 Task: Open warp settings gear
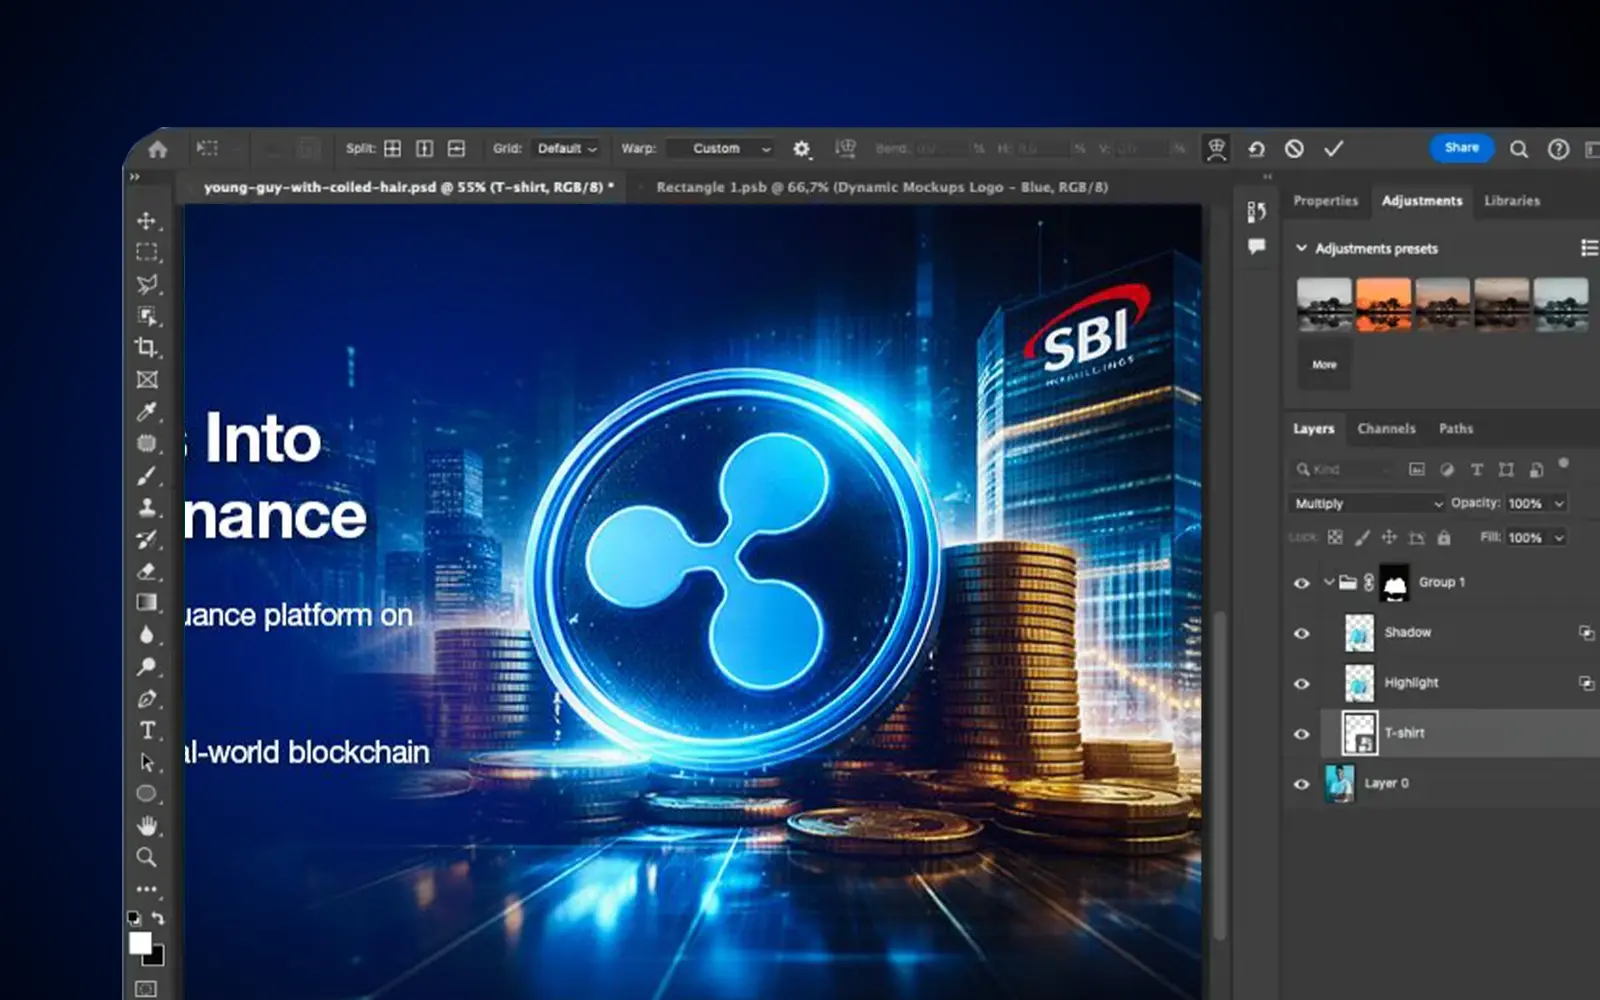click(801, 149)
